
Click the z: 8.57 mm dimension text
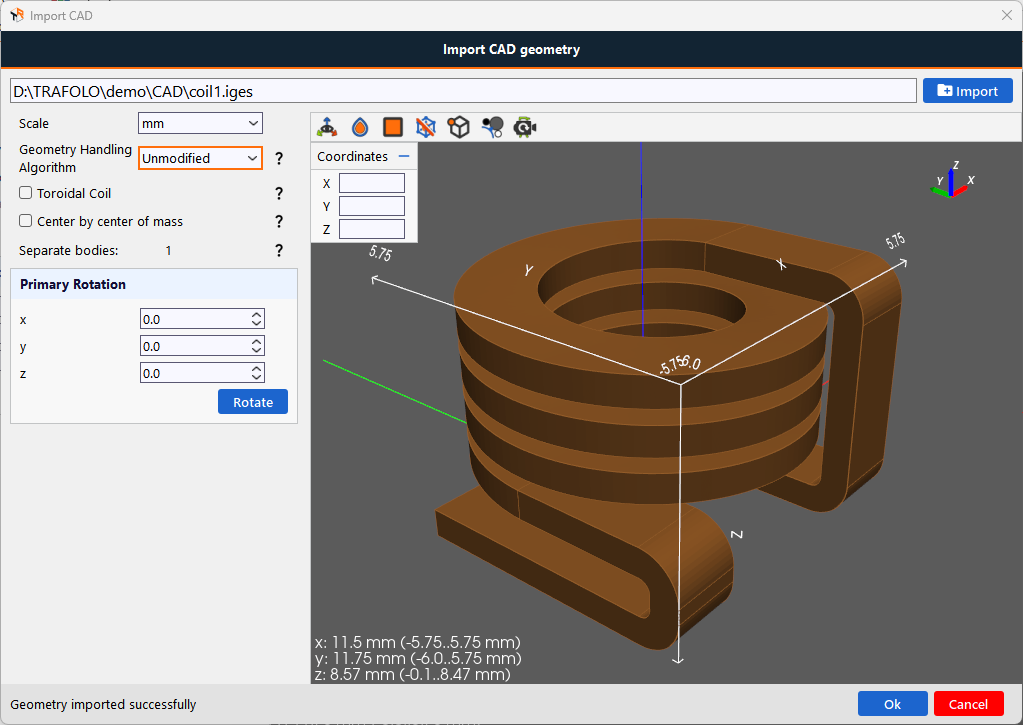coord(412,674)
